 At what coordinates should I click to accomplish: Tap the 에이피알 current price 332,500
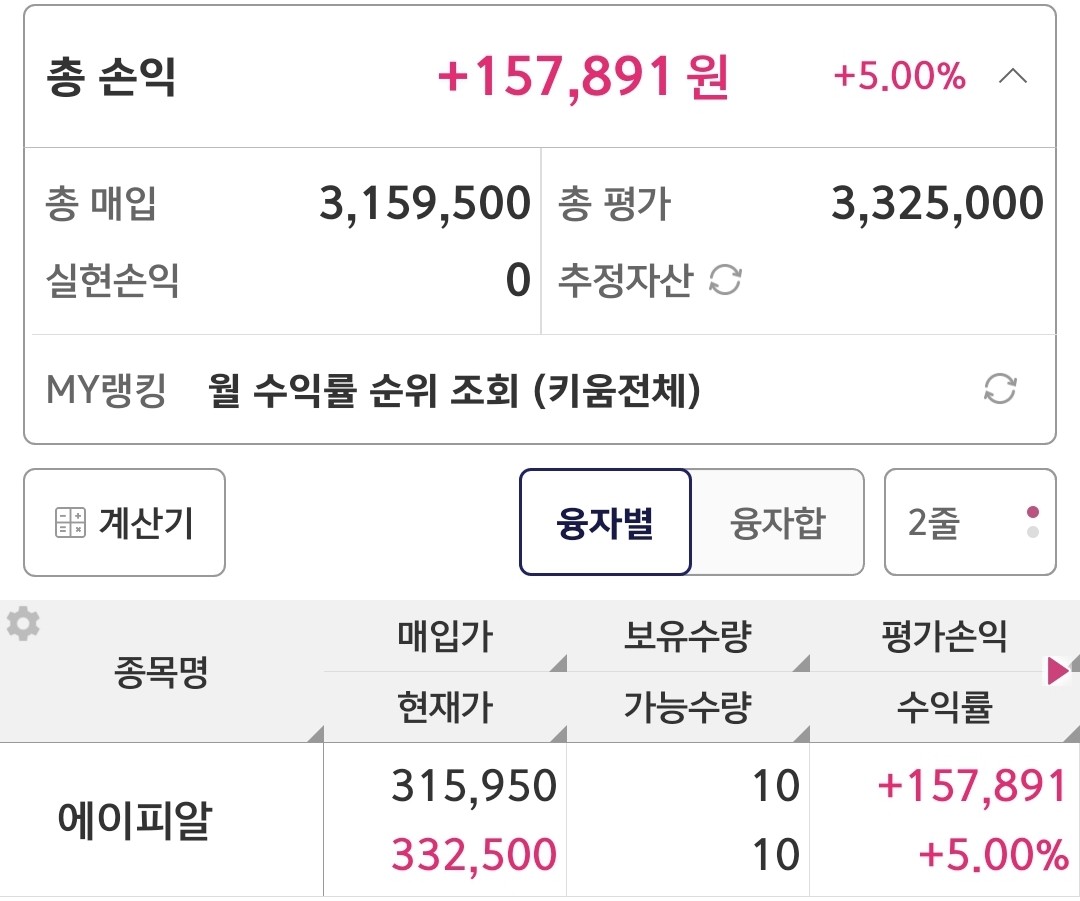[x=473, y=856]
